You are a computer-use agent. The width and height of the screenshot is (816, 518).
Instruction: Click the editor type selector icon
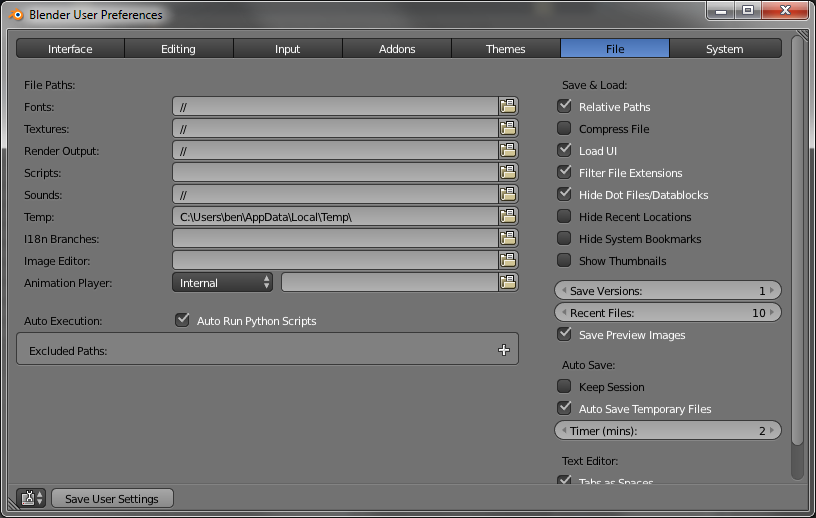point(31,498)
